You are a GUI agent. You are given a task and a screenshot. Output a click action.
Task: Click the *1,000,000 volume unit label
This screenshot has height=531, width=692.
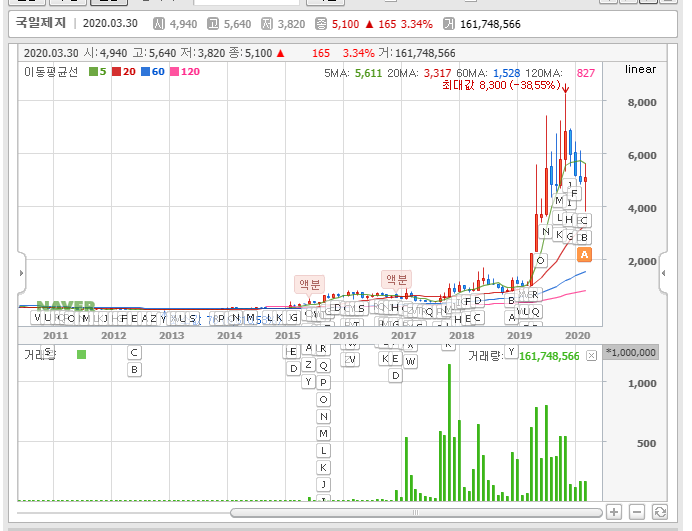click(631, 352)
